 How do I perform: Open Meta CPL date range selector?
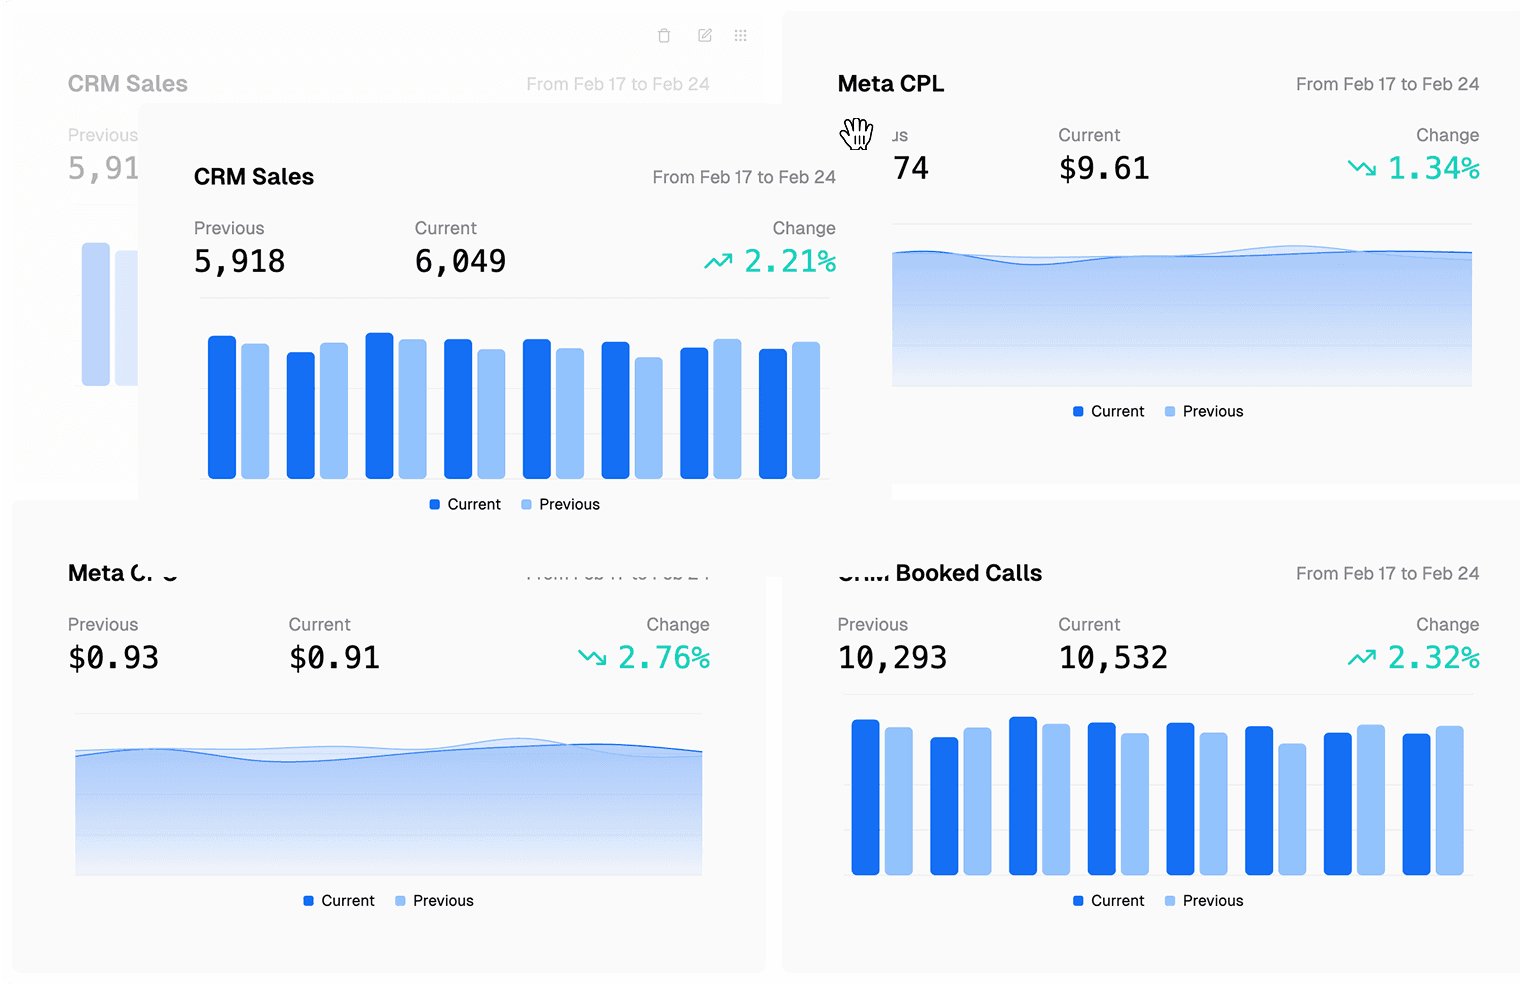pos(1387,84)
